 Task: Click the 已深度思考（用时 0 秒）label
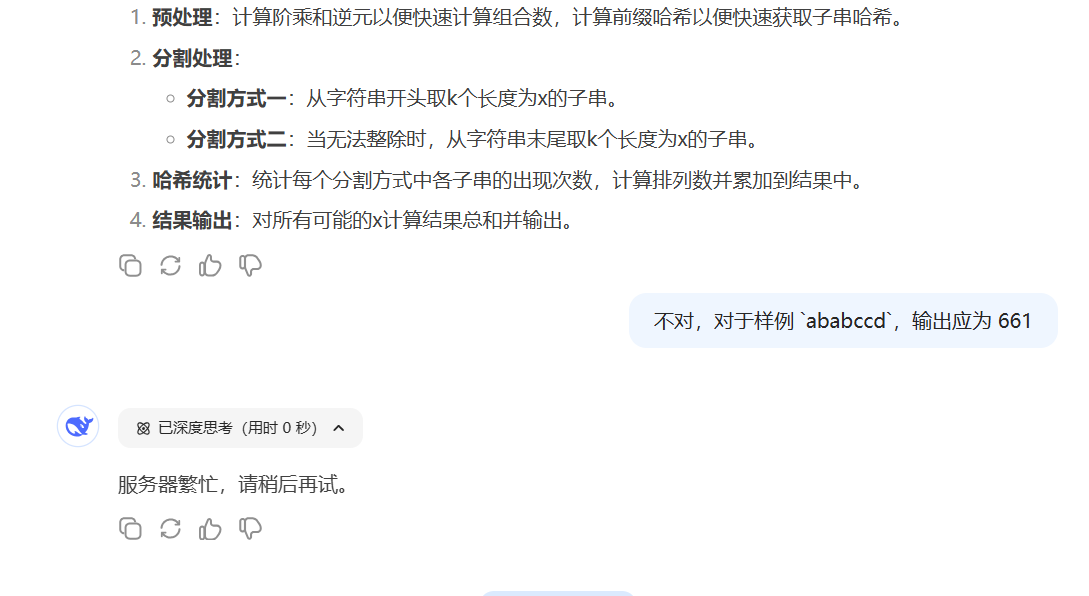click(x=238, y=428)
